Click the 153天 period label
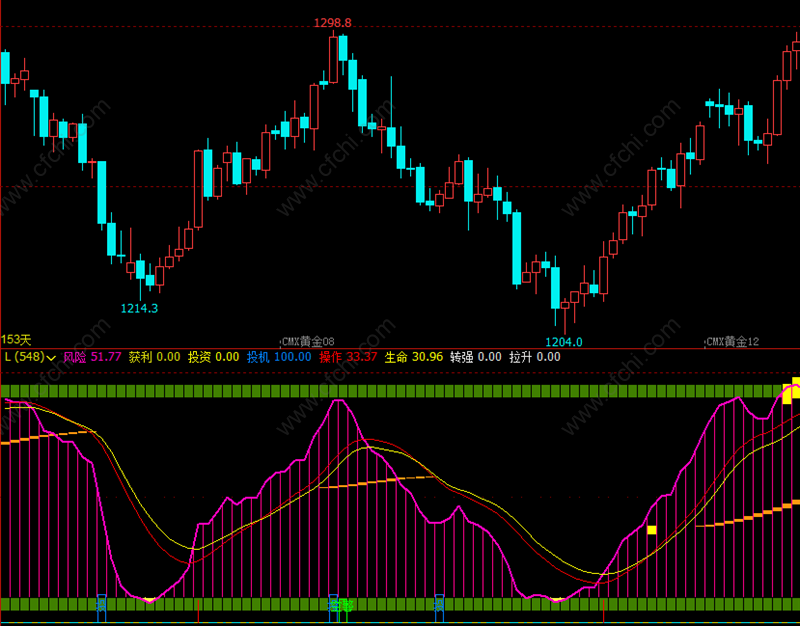Image resolution: width=800 pixels, height=626 pixels. click(x=16, y=340)
